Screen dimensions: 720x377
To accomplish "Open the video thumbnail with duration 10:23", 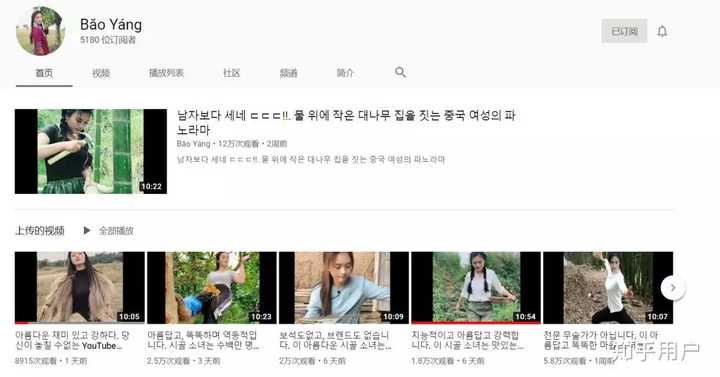I will coord(212,287).
